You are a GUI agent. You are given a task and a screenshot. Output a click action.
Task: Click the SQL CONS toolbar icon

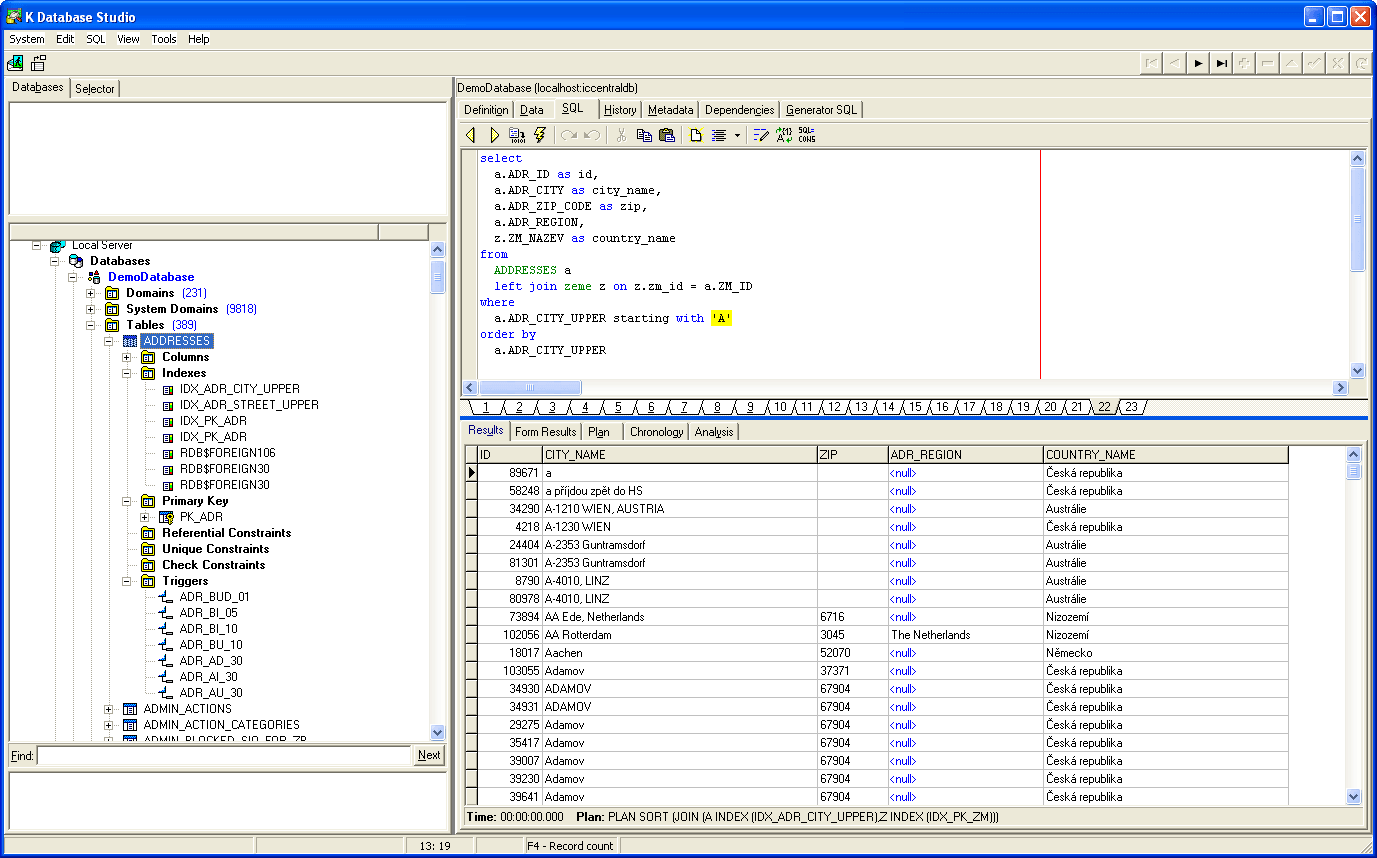pos(807,135)
